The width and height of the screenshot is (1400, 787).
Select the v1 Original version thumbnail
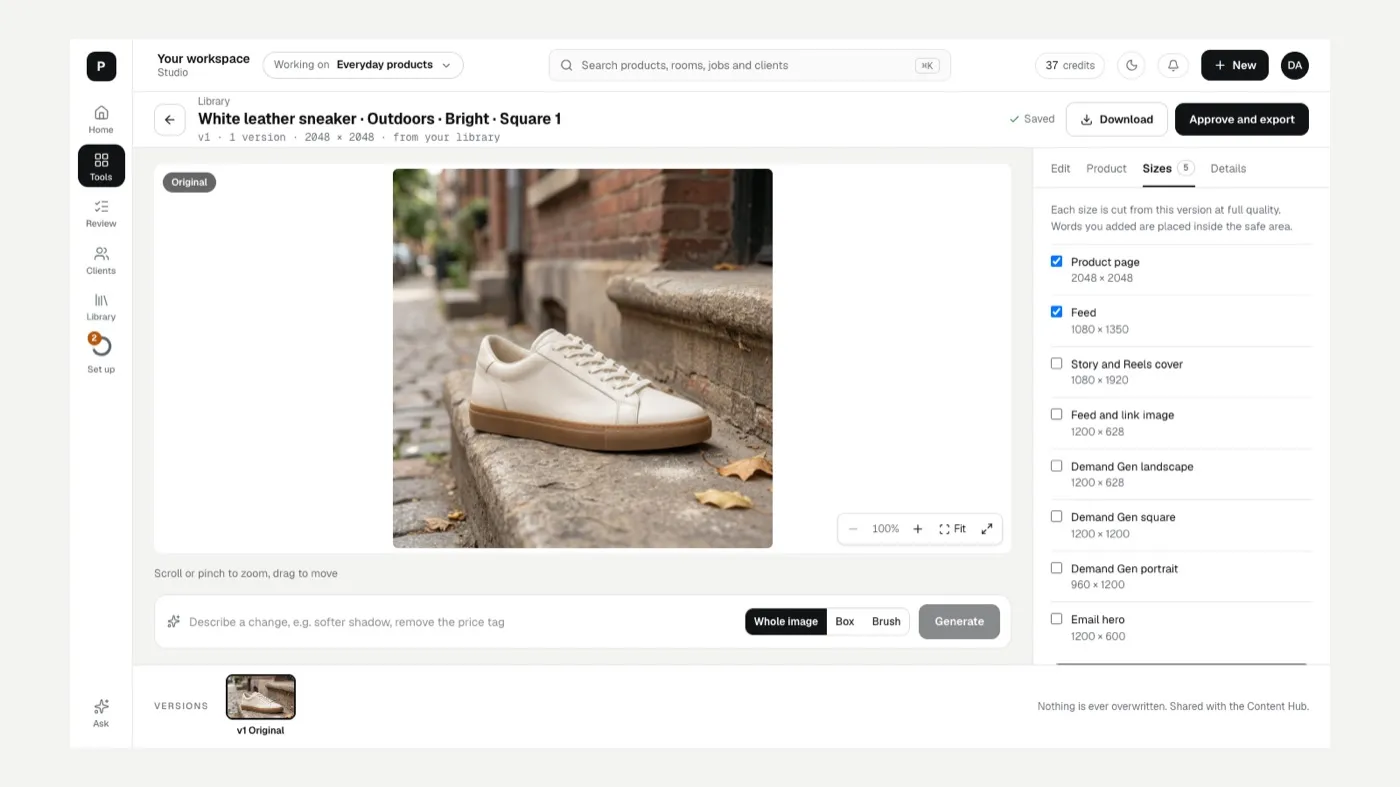pyautogui.click(x=261, y=697)
